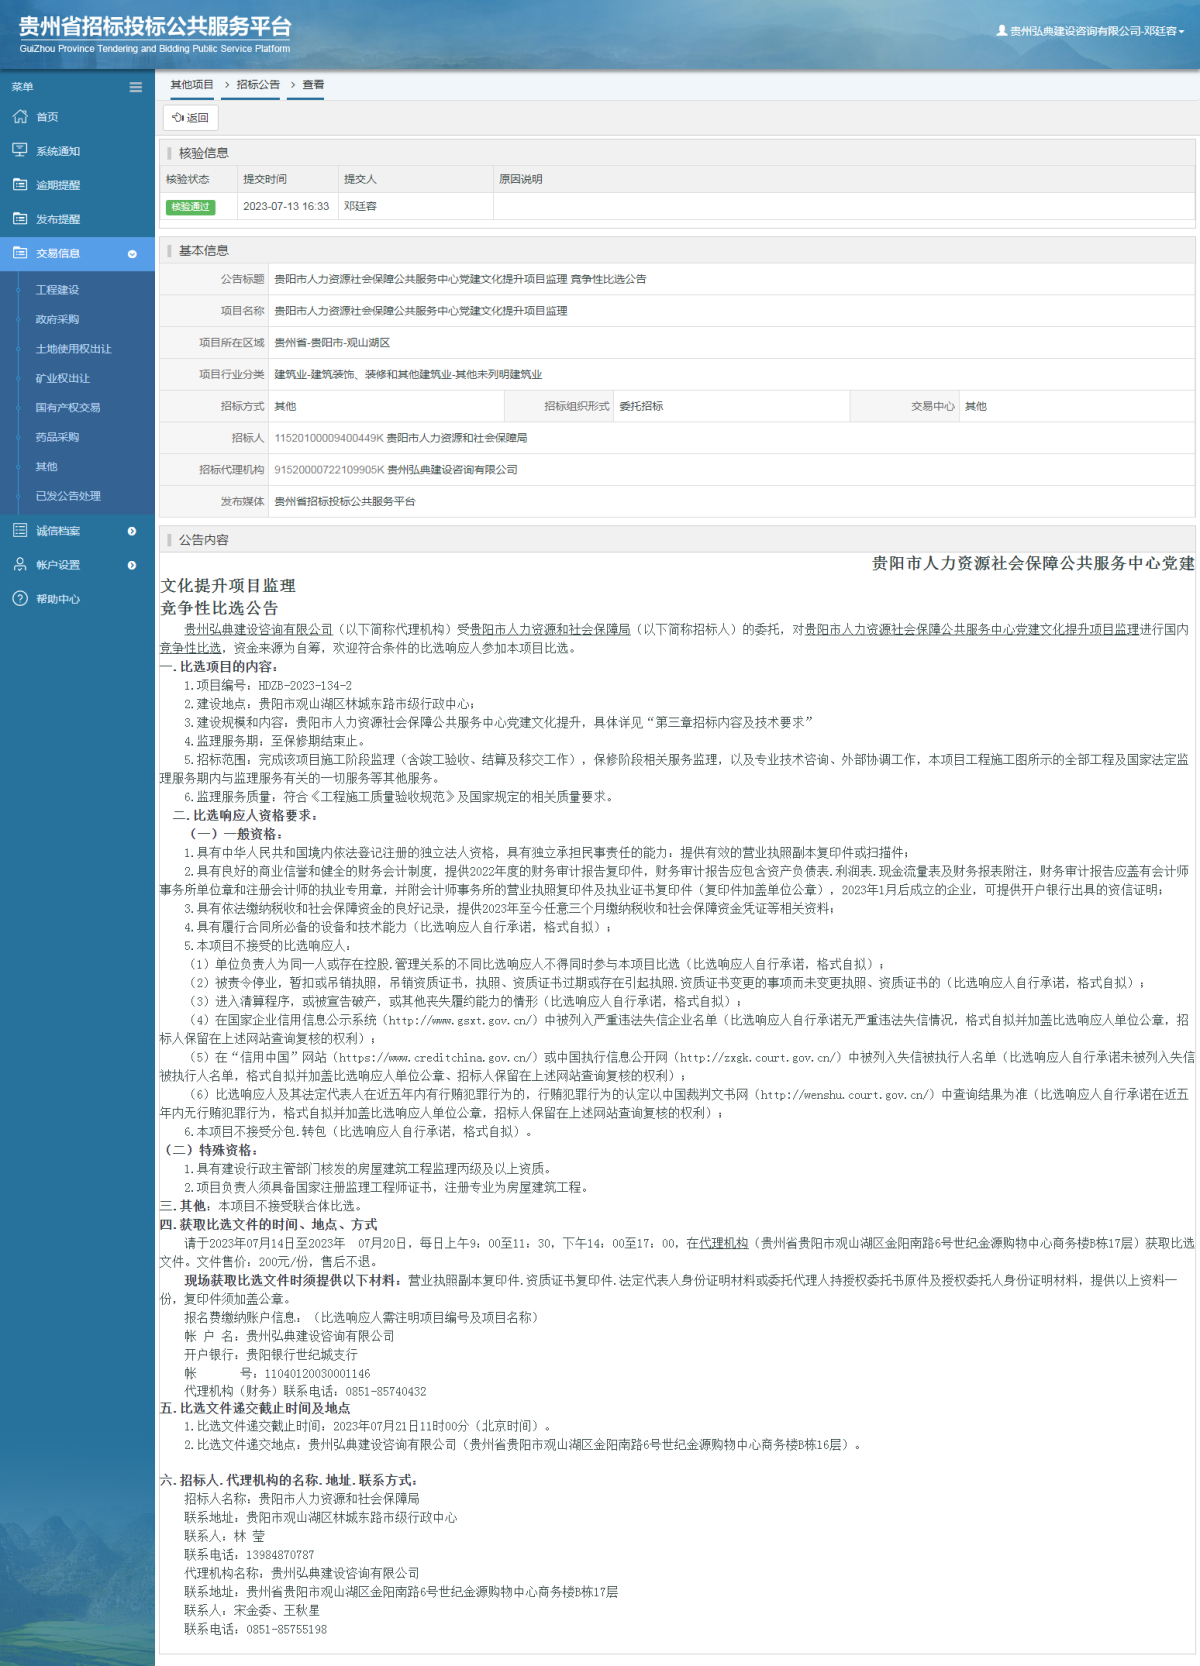The height and width of the screenshot is (1666, 1200).
Task: Click the hamburger menu collapse icon
Action: pyautogui.click(x=136, y=87)
